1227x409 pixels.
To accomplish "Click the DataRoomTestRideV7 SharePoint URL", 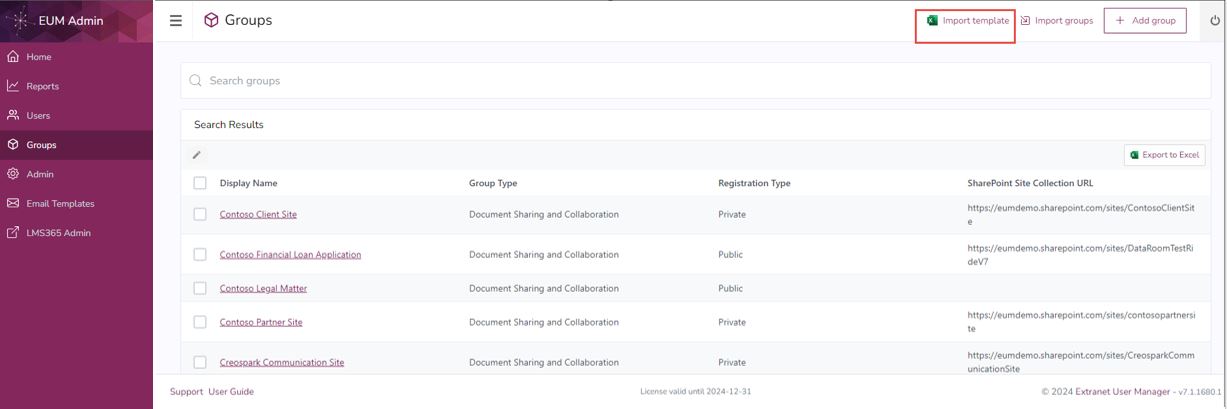I will click(1080, 254).
